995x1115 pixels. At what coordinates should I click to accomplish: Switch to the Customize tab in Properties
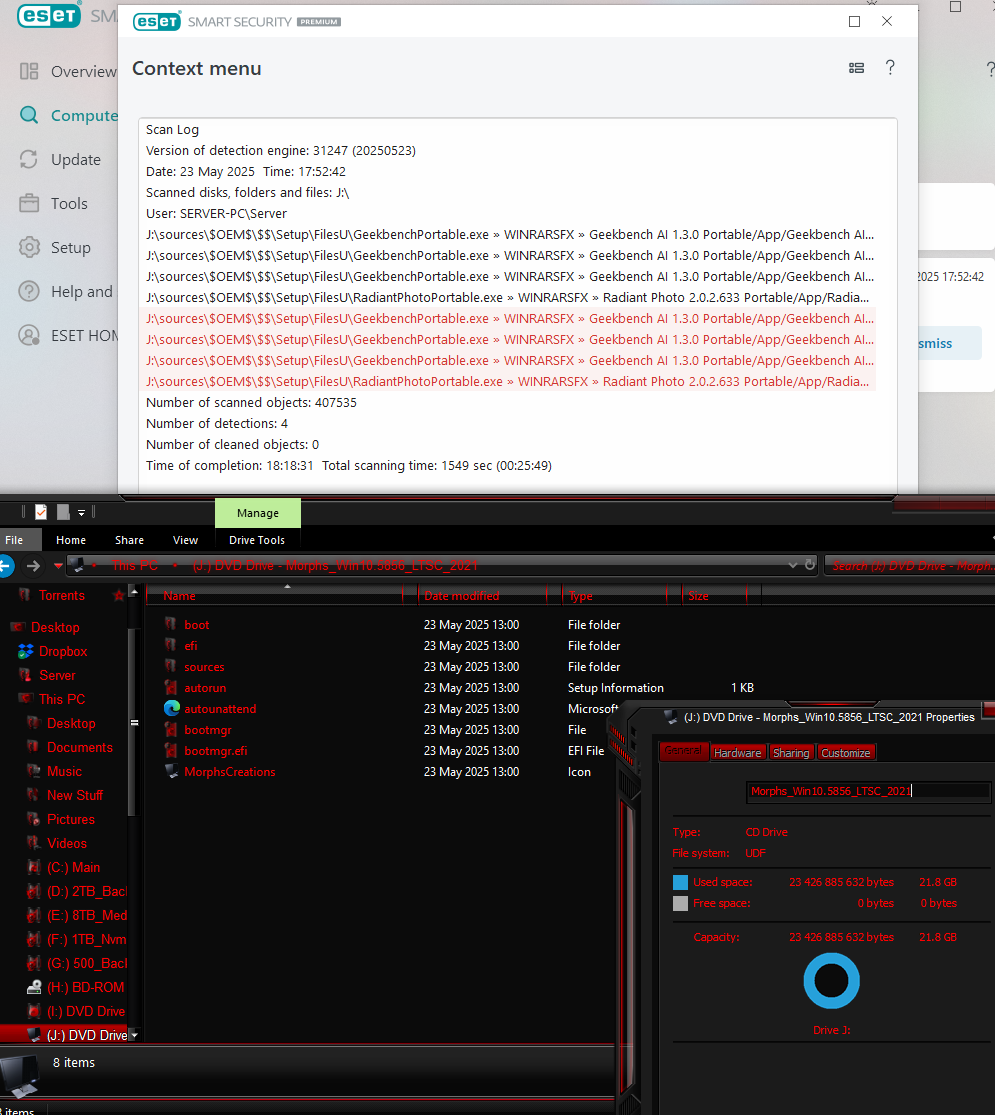(x=846, y=753)
